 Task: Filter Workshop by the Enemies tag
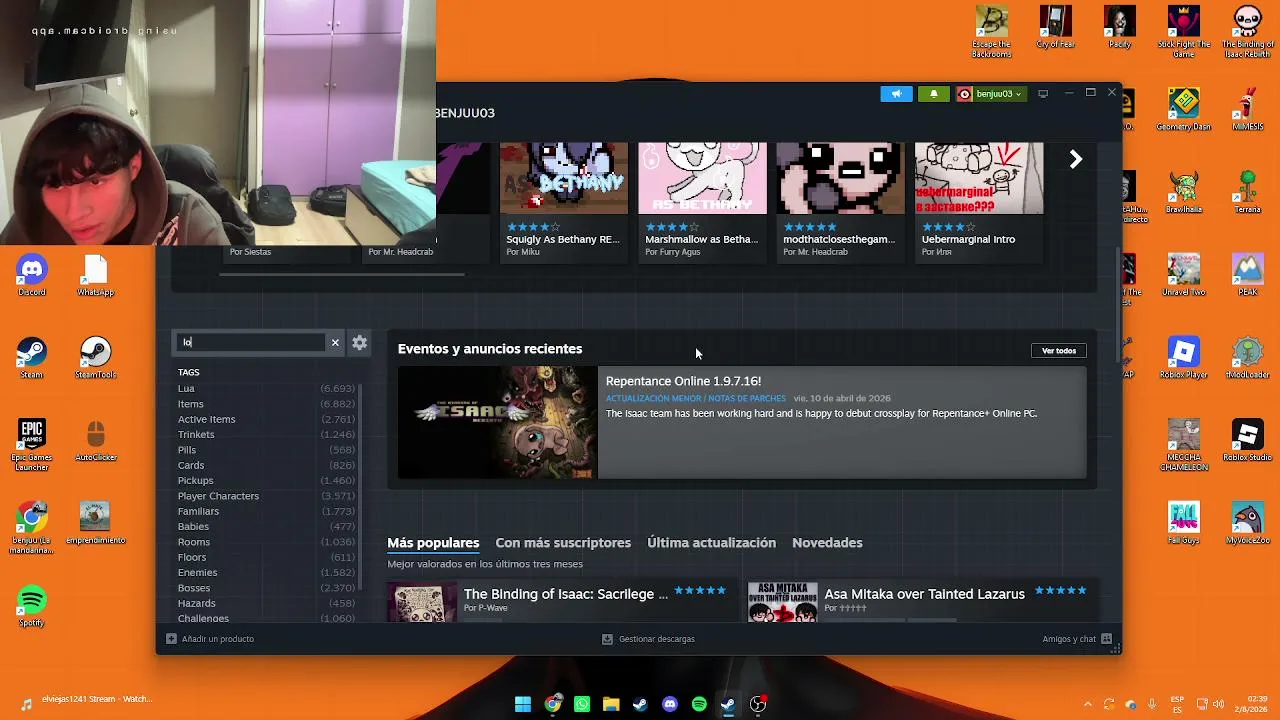(197, 573)
